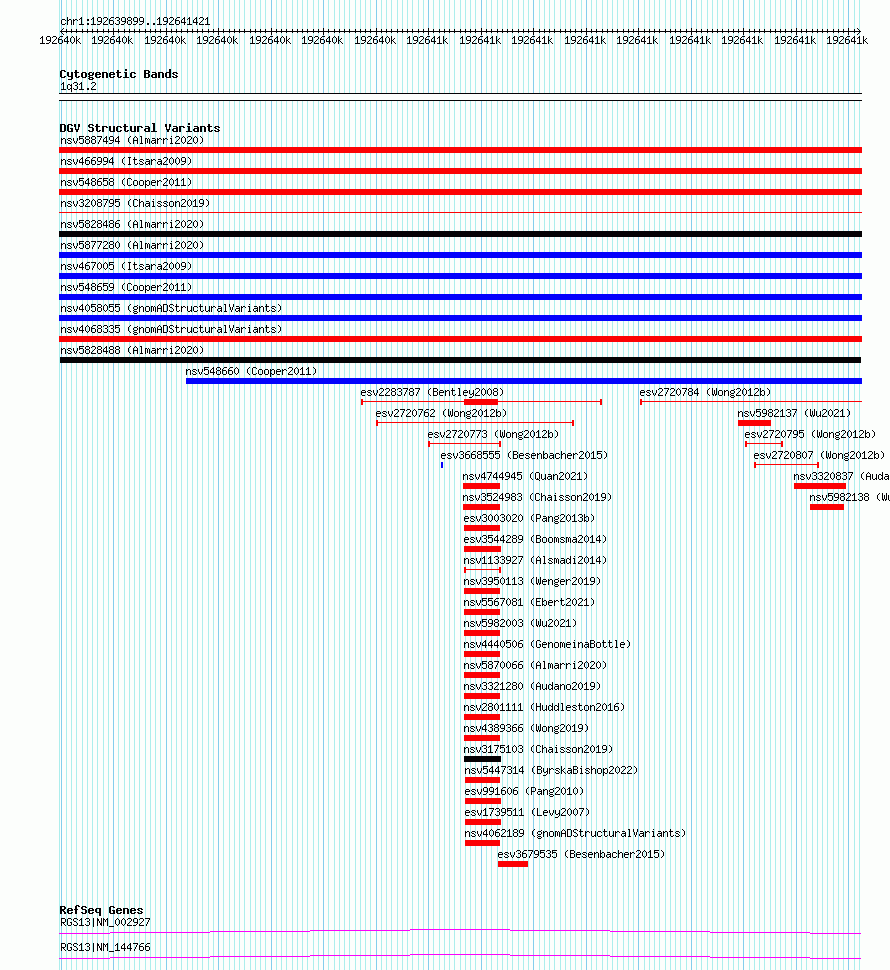The width and height of the screenshot is (890, 970).
Task: Open variant nsv466994 (Itsara2009)
Action: coord(126,161)
